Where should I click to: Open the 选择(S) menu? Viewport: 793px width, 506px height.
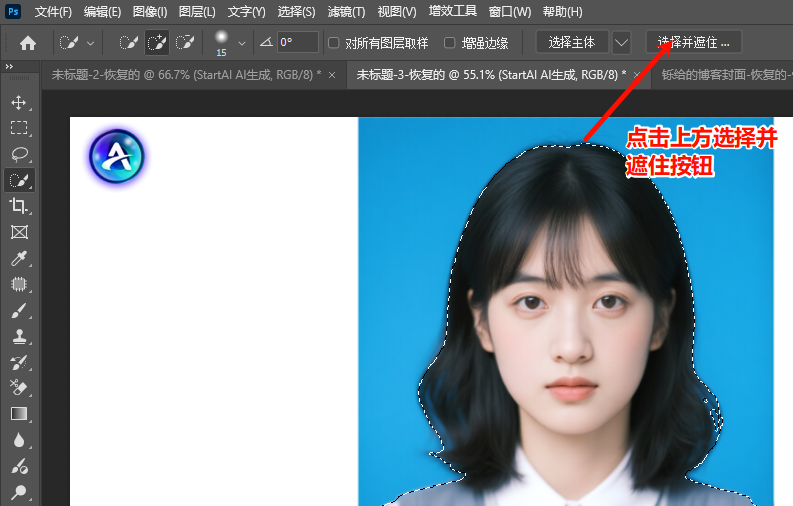[x=296, y=12]
